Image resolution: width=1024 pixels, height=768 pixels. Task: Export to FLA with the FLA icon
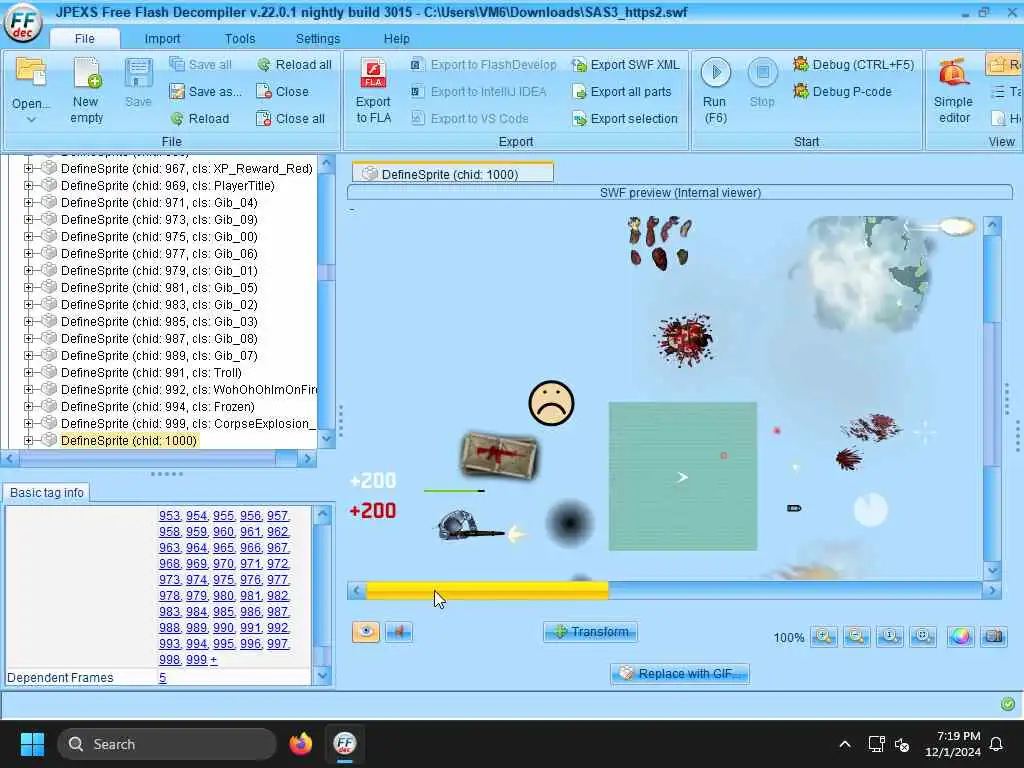pyautogui.click(x=374, y=90)
